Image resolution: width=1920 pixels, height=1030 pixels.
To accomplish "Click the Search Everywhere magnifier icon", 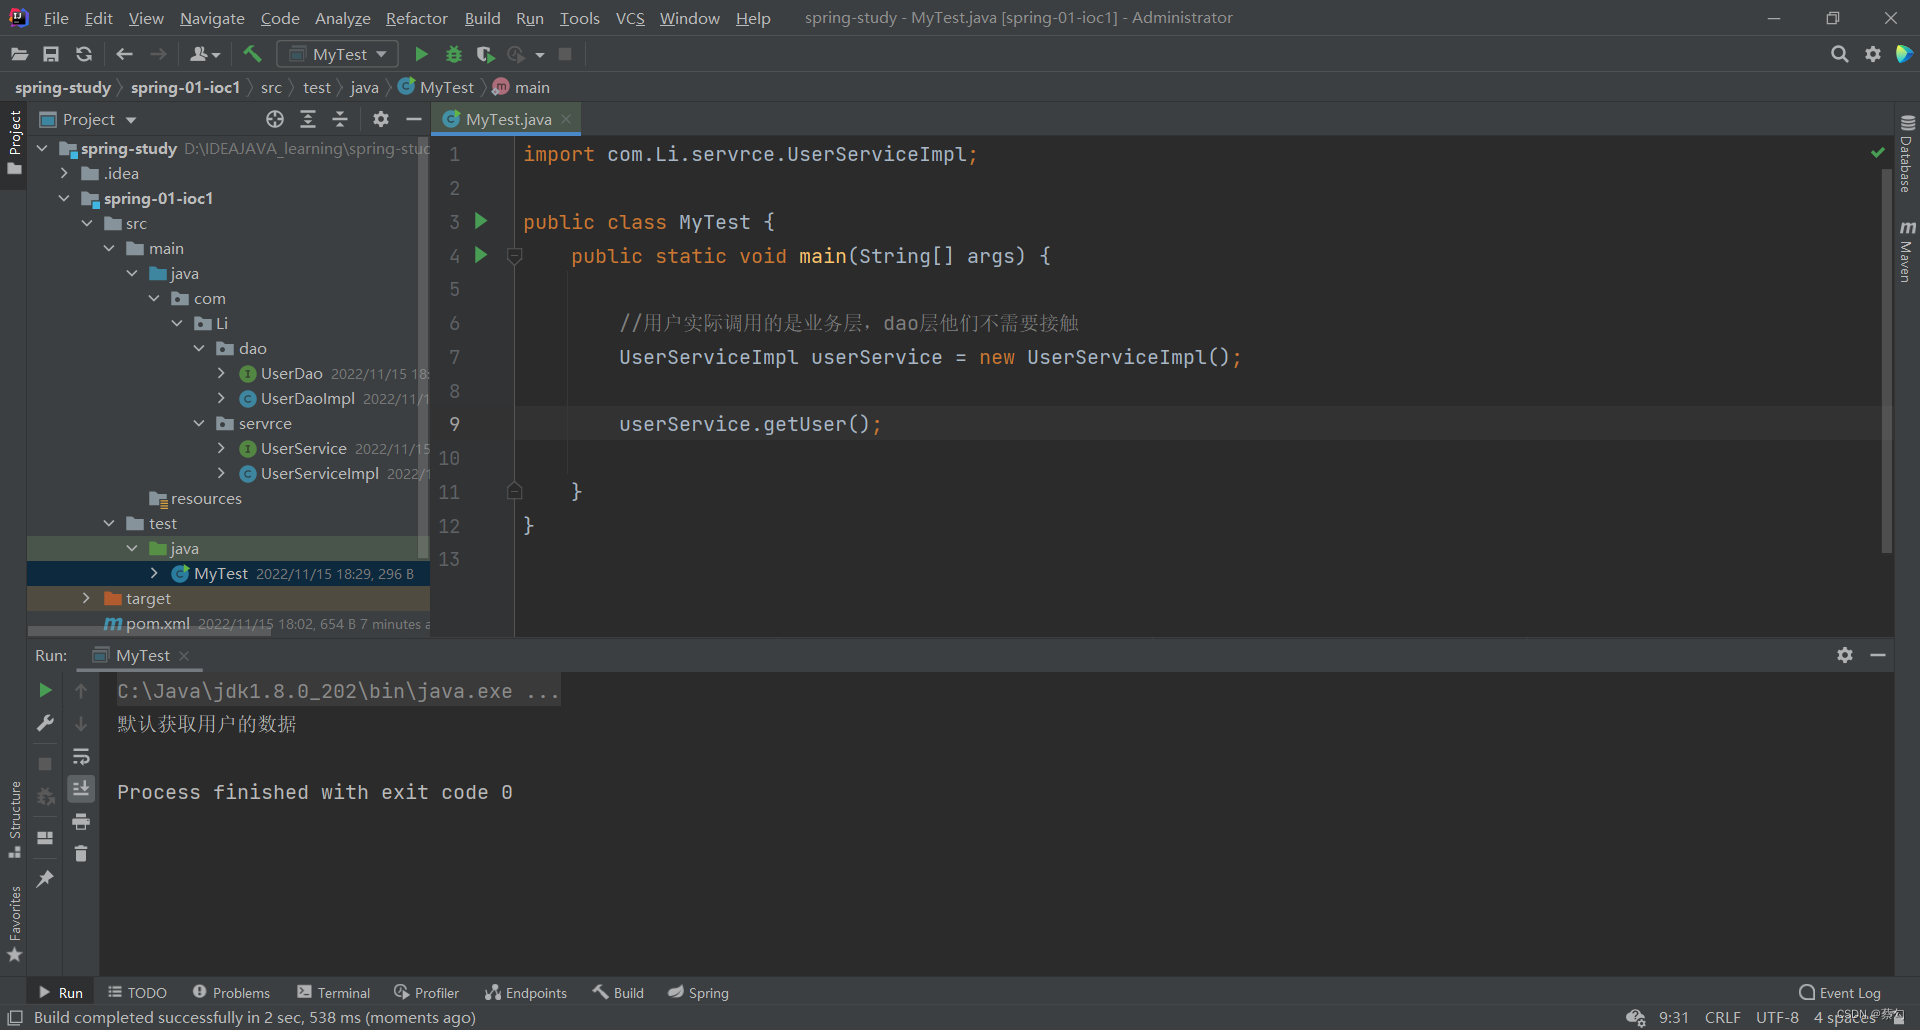I will coord(1839,54).
